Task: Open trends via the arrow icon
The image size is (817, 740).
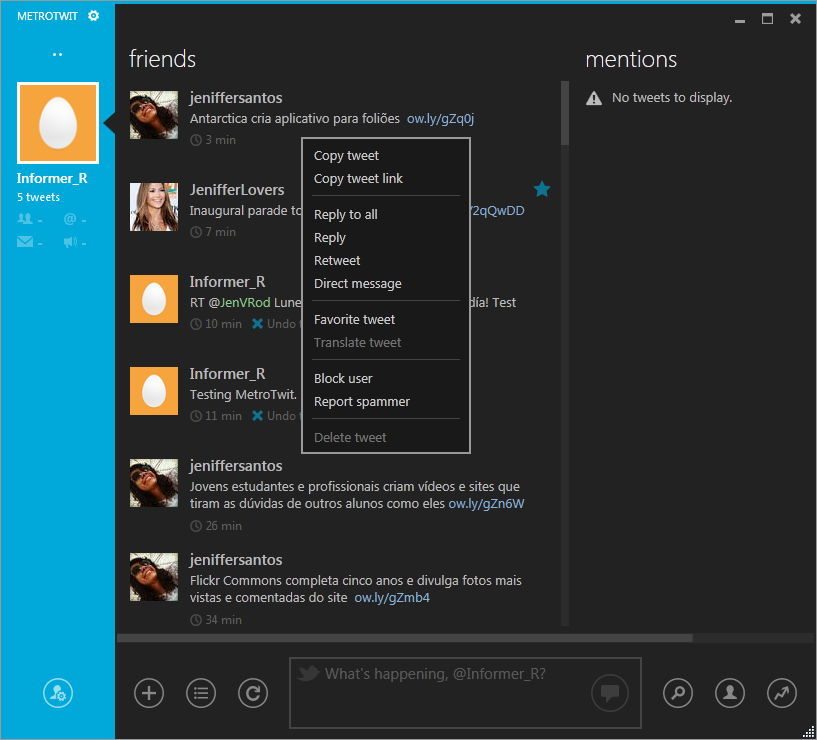Action: (781, 692)
